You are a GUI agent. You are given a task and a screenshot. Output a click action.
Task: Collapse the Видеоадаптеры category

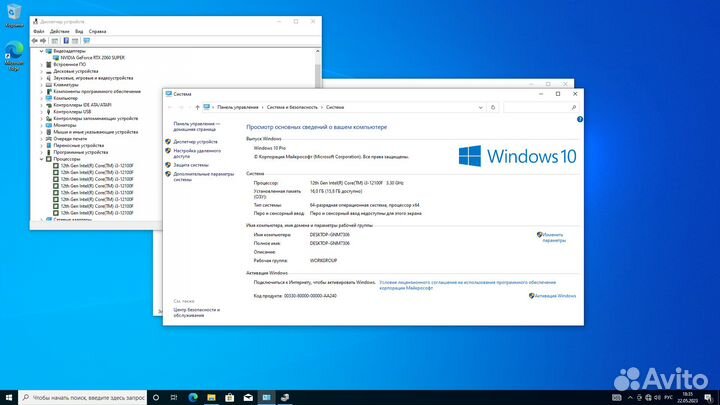[x=41, y=51]
